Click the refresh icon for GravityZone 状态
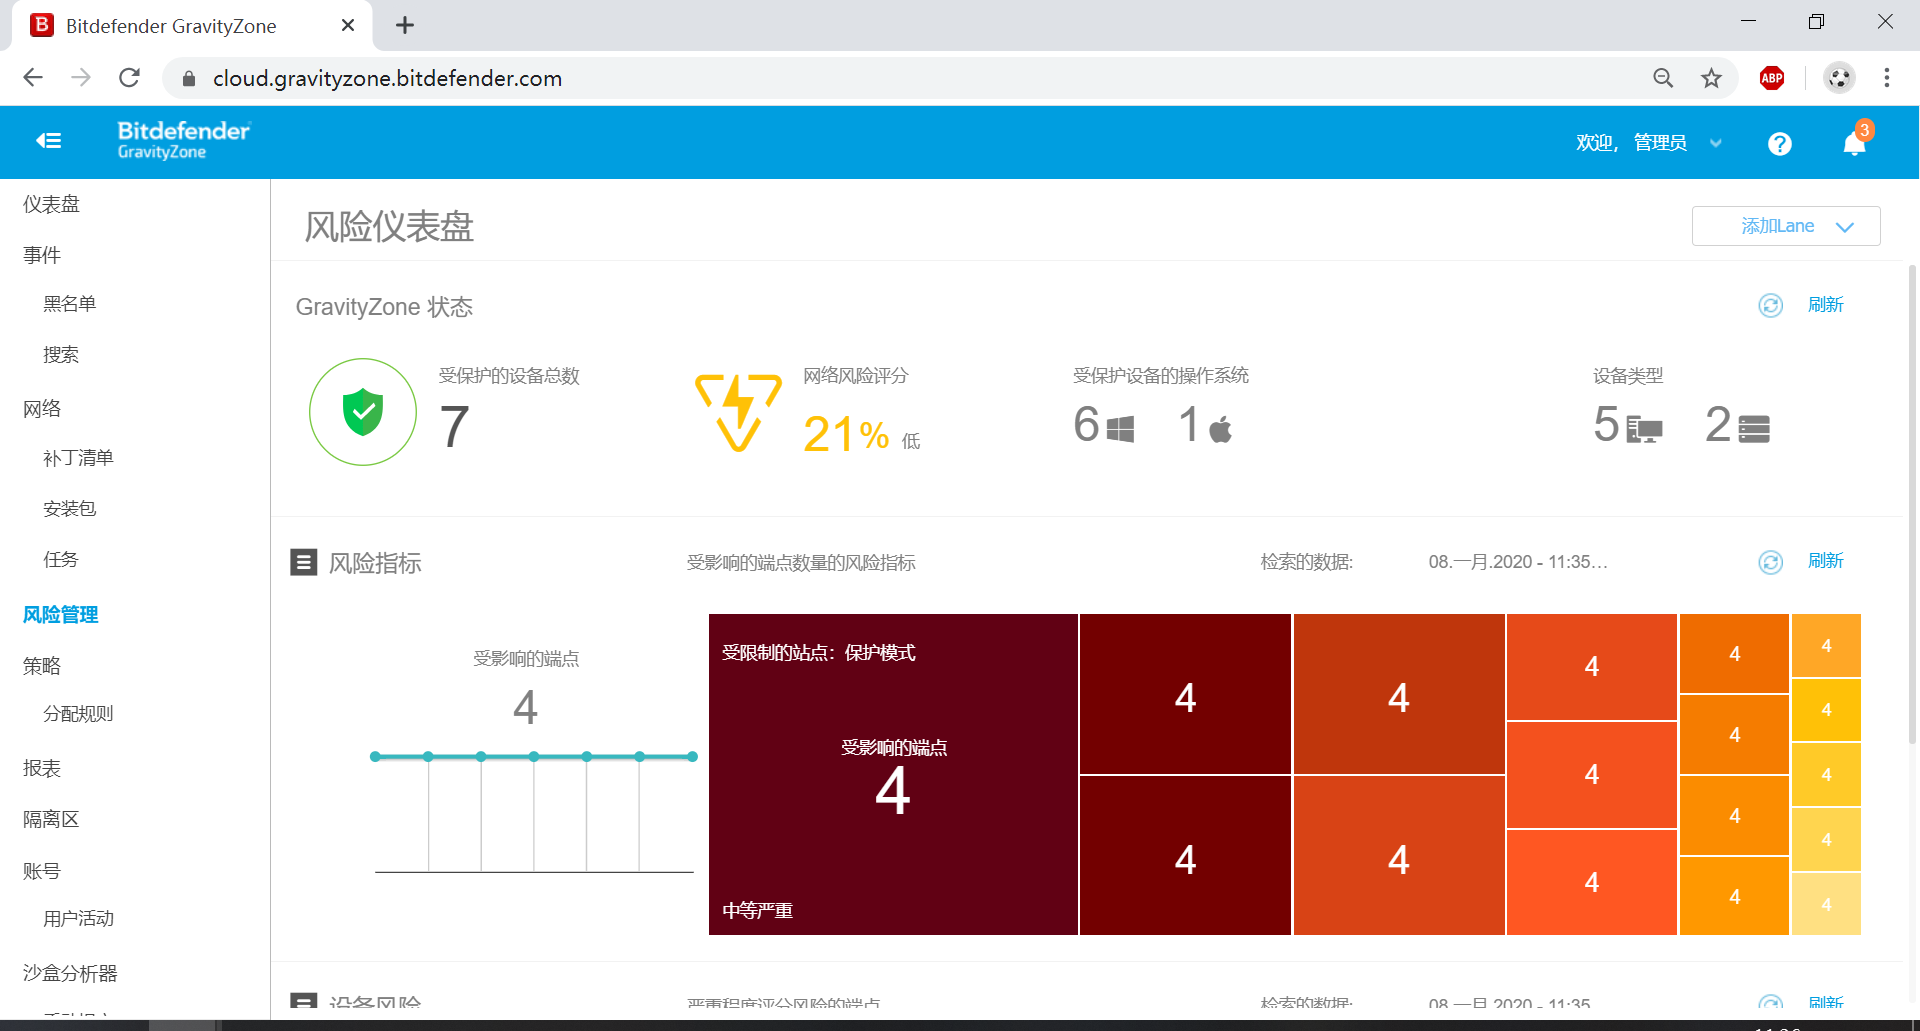Viewport: 1920px width, 1031px height. point(1770,305)
